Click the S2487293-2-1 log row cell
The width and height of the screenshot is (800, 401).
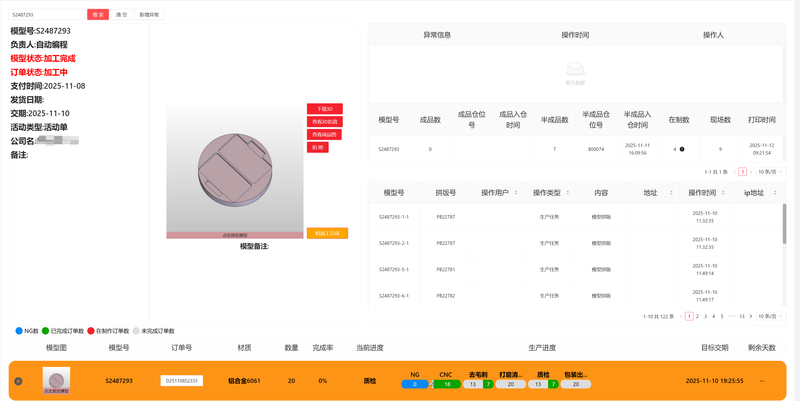pos(394,243)
